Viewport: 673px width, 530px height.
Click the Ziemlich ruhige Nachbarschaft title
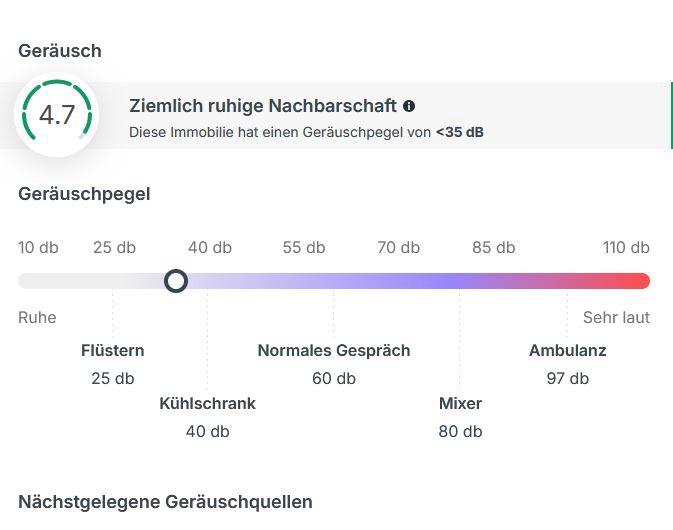[263, 106]
